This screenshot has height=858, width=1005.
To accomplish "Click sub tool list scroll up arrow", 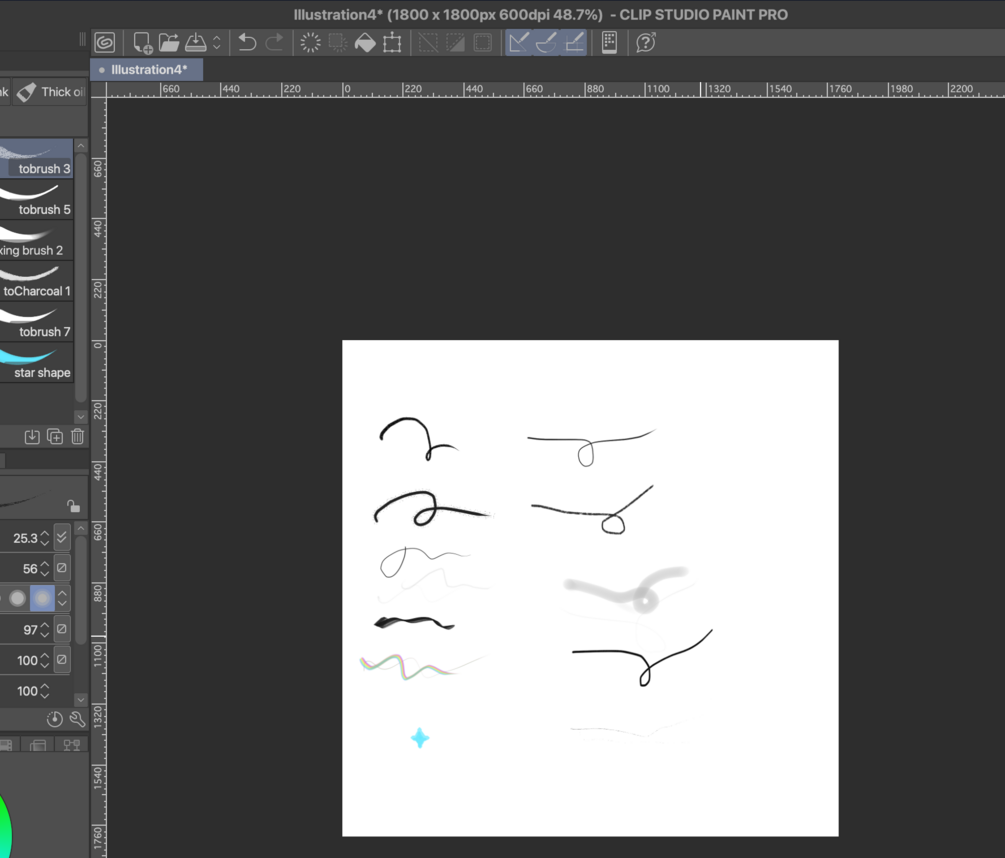I will (81, 145).
